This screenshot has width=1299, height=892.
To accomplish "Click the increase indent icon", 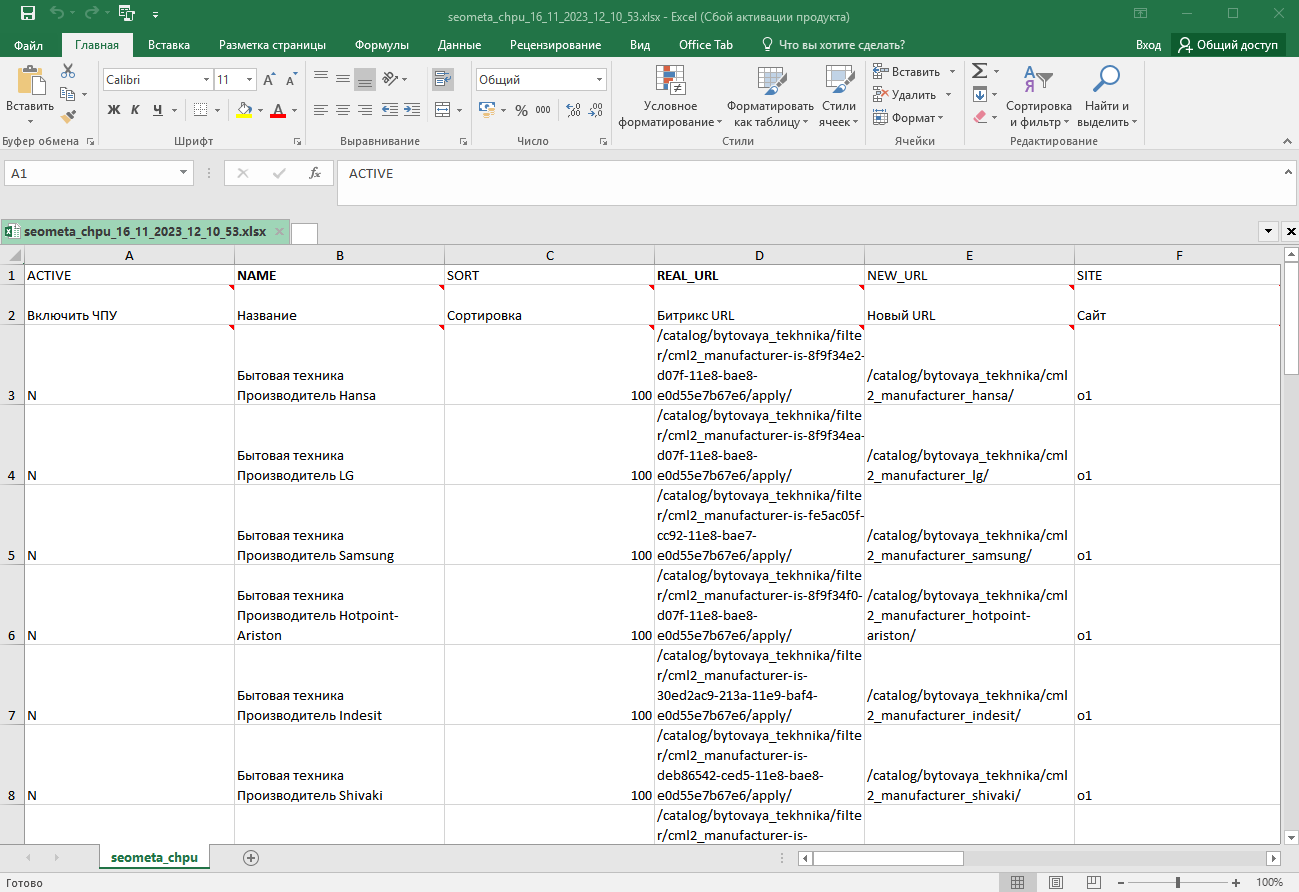I will pos(410,110).
